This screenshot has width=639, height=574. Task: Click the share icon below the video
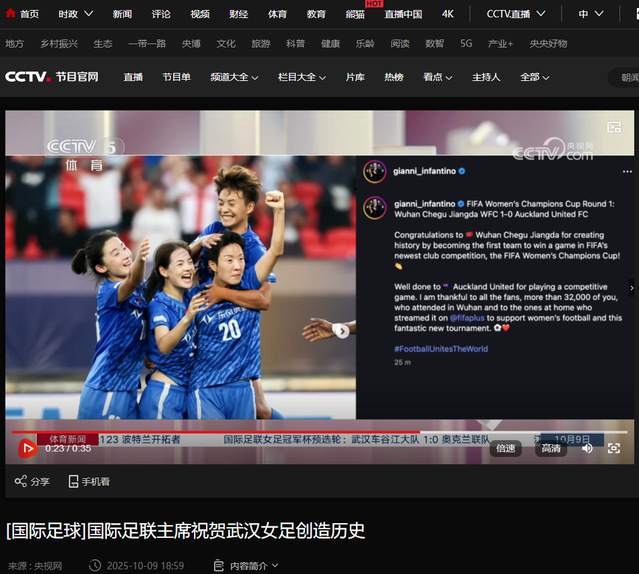tap(21, 481)
